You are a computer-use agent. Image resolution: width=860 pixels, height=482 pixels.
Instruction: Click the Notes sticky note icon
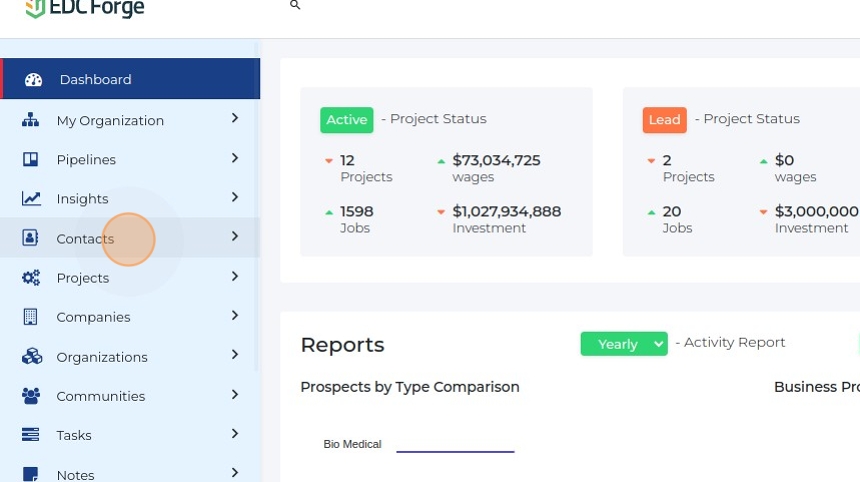(31, 474)
